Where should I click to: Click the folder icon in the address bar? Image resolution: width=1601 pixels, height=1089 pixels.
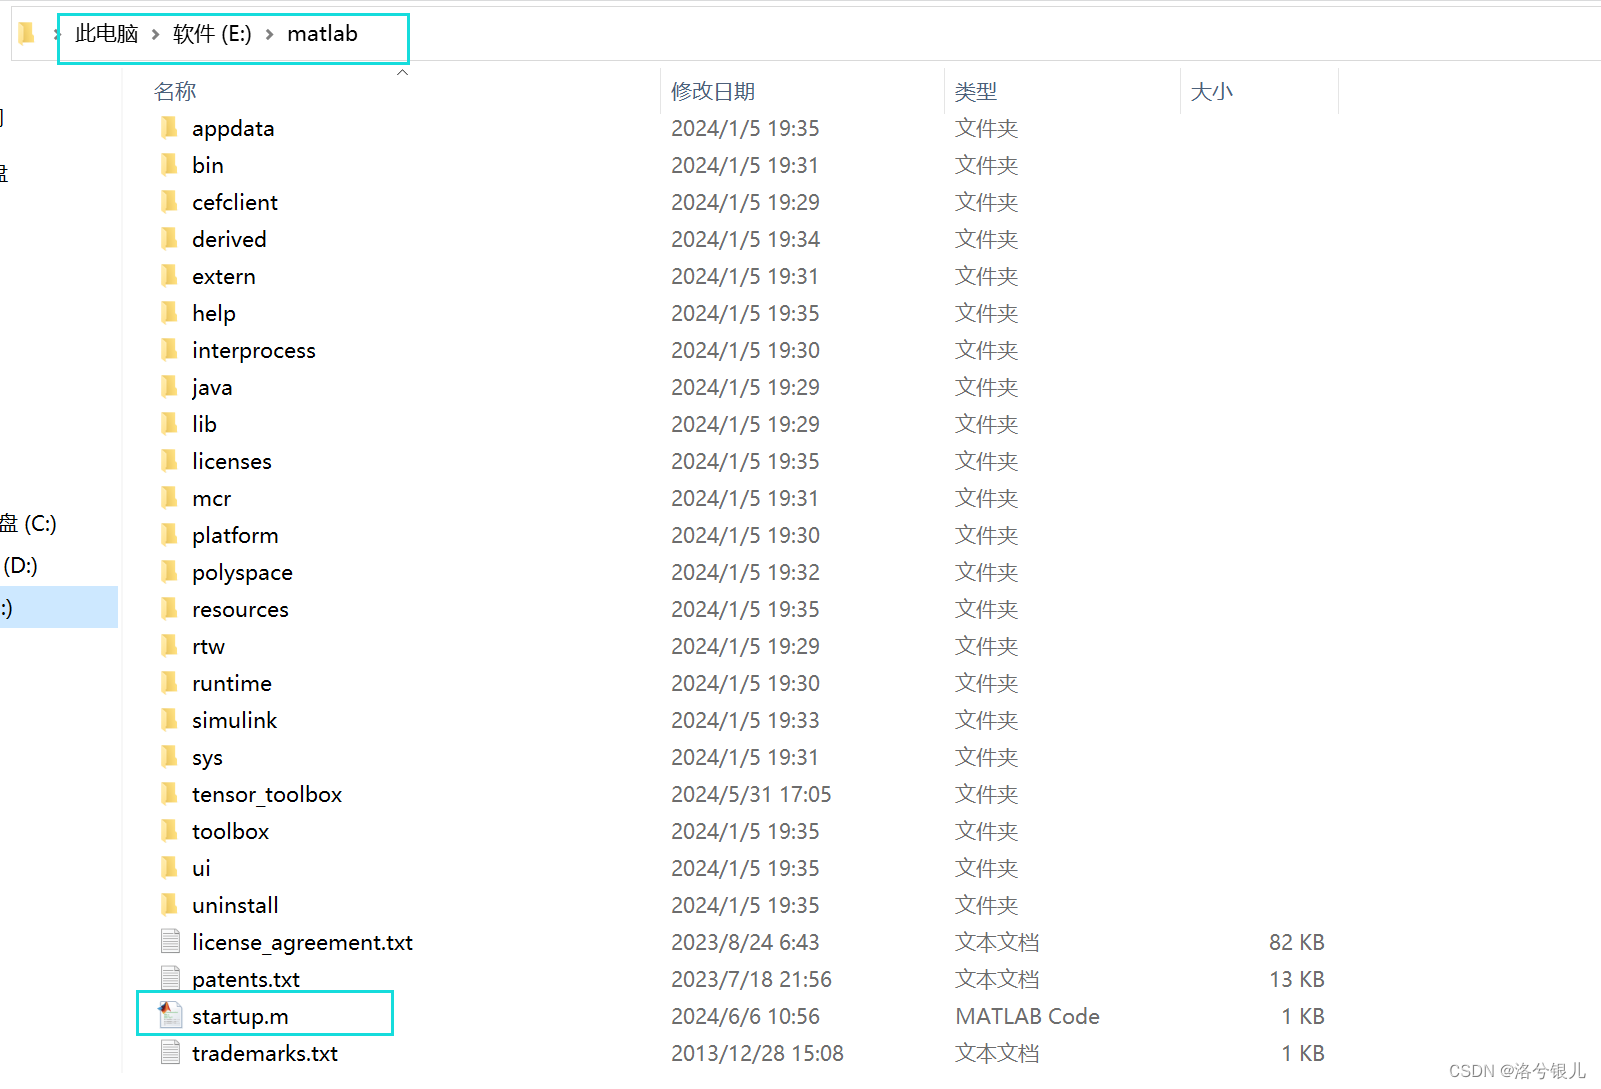coord(25,33)
